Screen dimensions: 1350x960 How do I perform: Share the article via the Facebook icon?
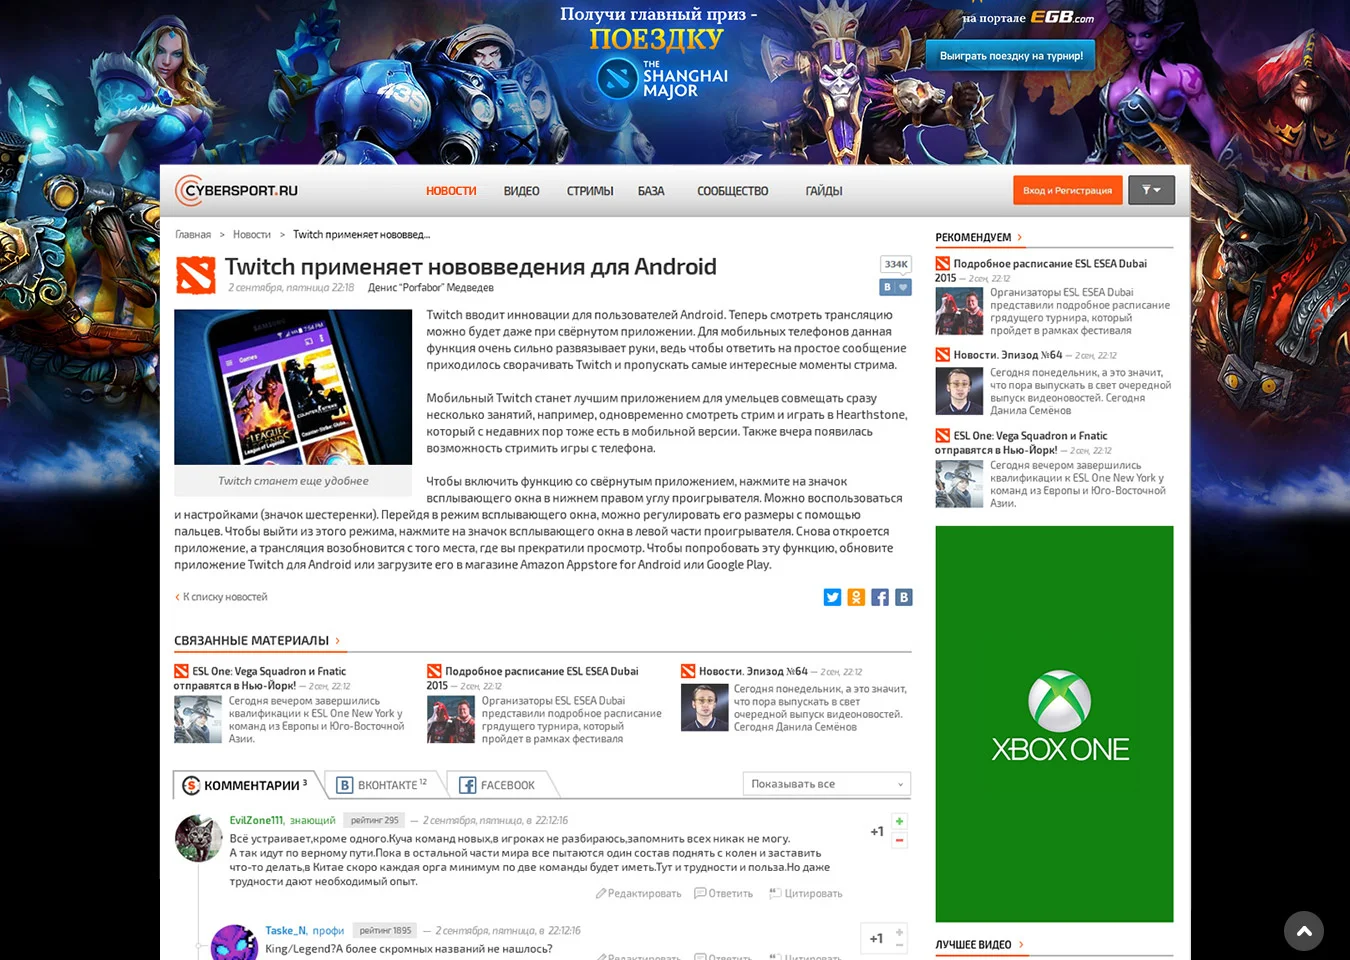880,597
